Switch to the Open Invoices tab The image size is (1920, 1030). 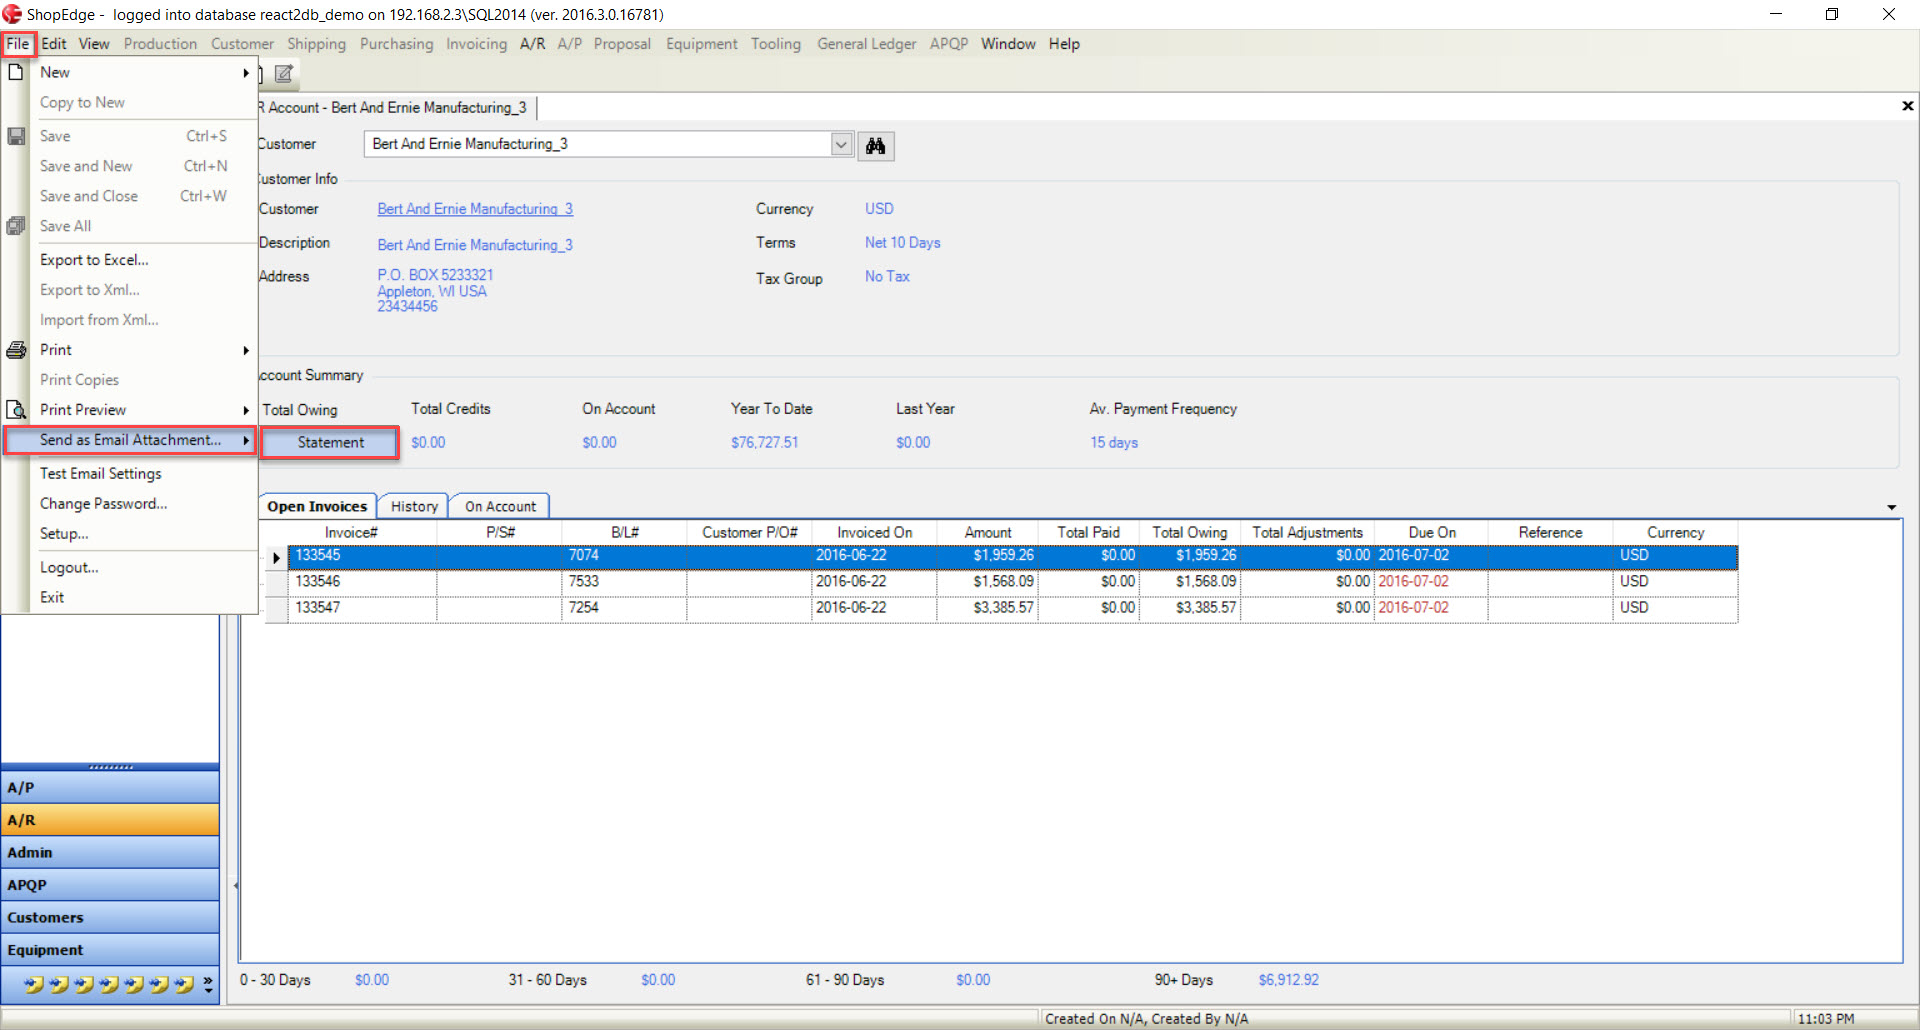[317, 507]
